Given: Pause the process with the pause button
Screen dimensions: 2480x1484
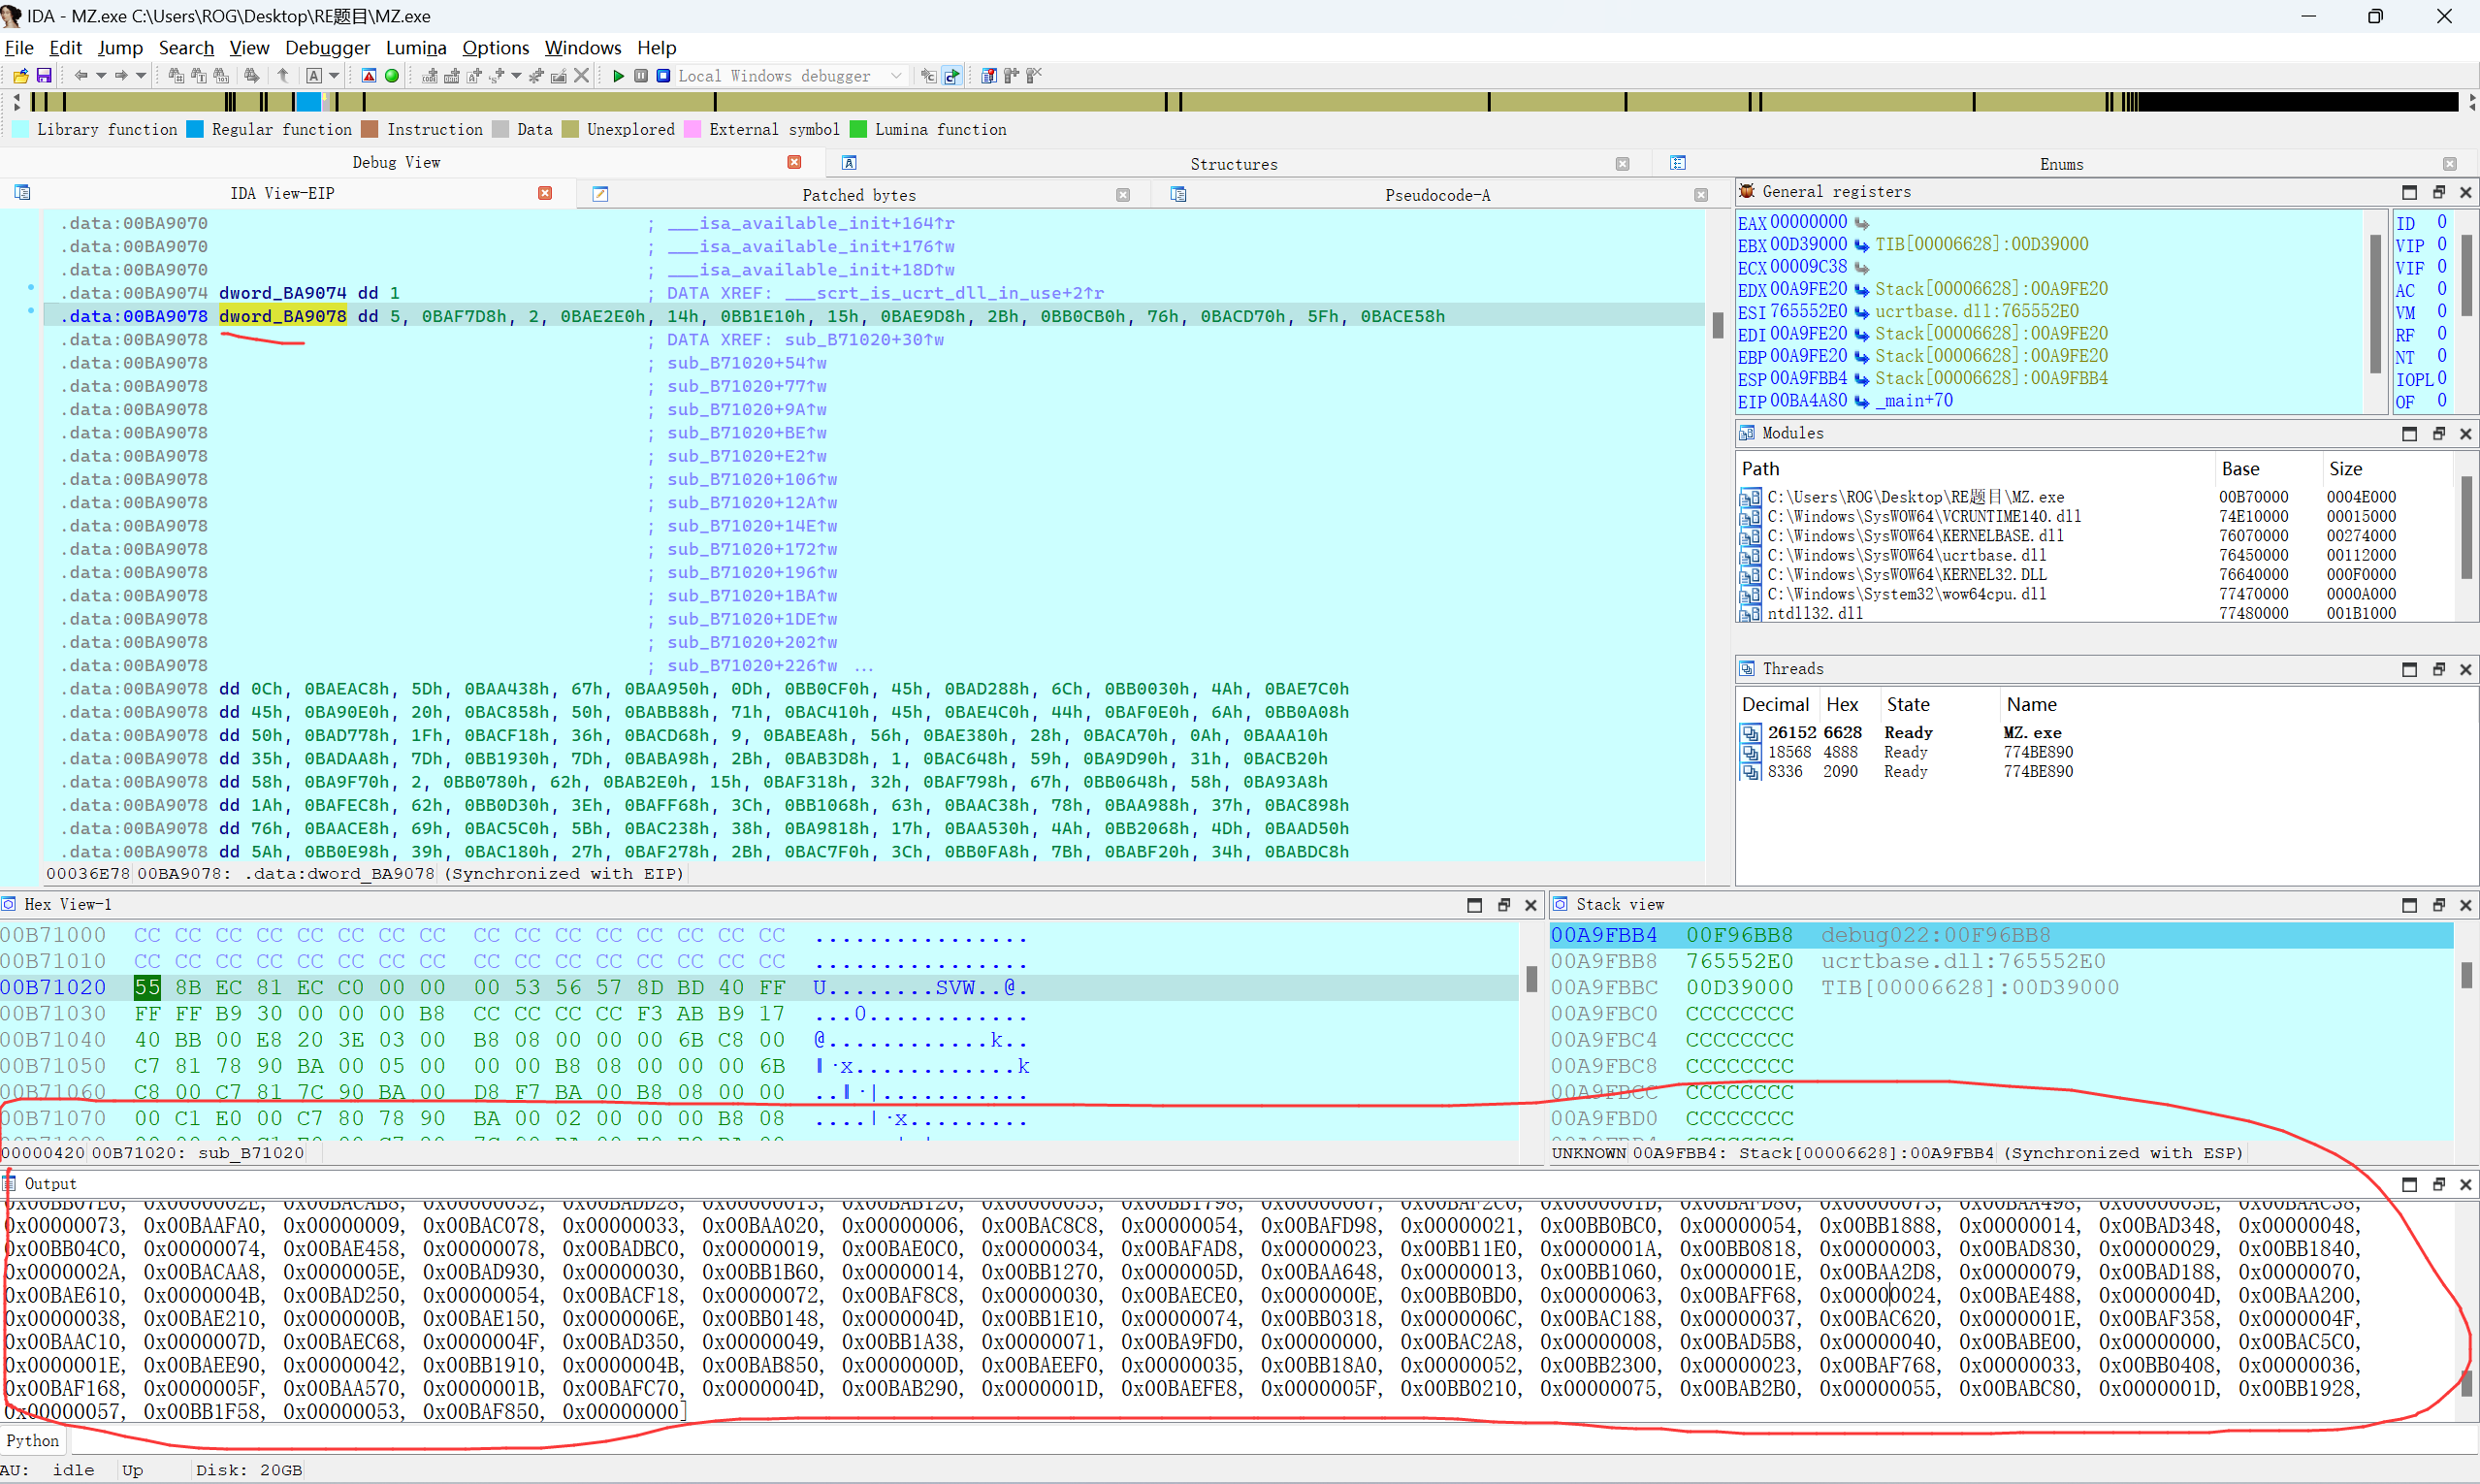Looking at the screenshot, I should pyautogui.click(x=641, y=76).
